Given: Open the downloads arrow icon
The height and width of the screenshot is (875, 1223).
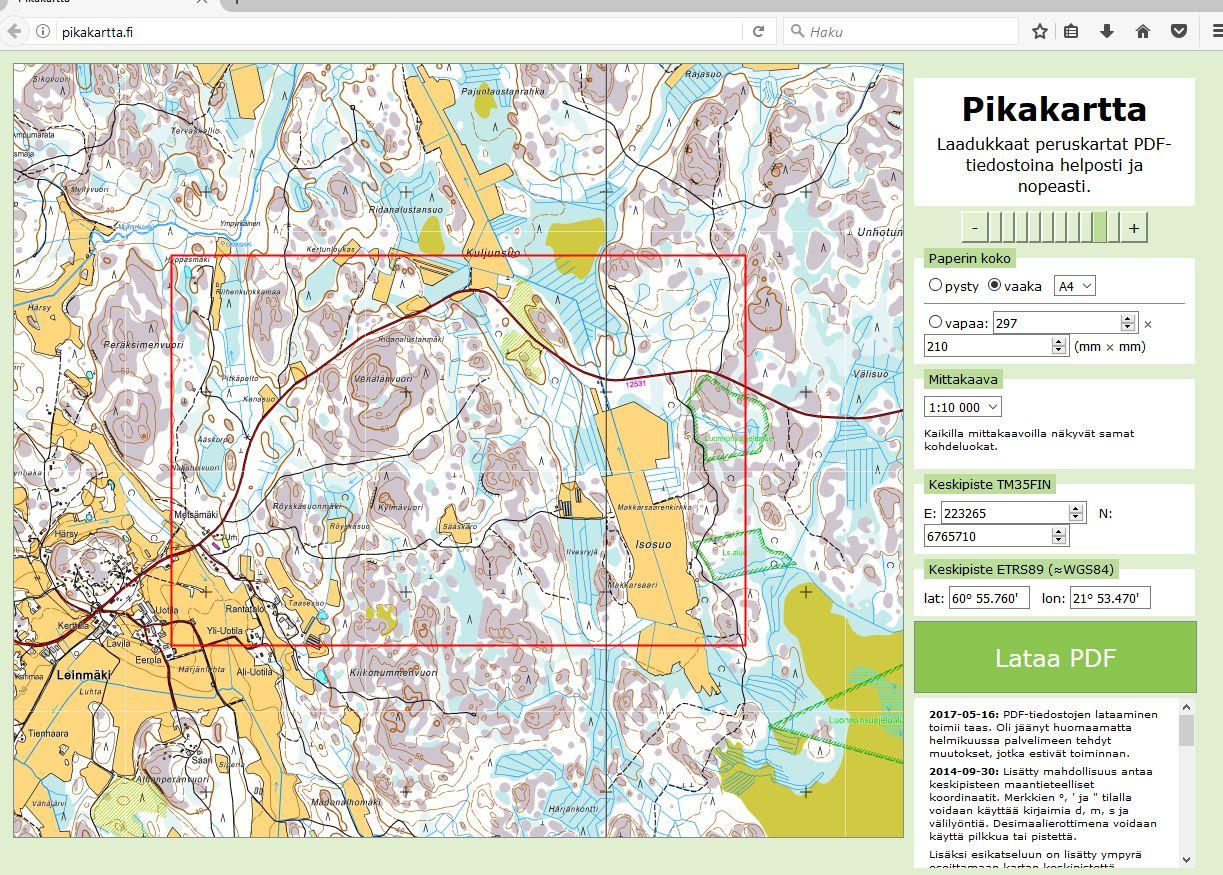Looking at the screenshot, I should click(1106, 32).
